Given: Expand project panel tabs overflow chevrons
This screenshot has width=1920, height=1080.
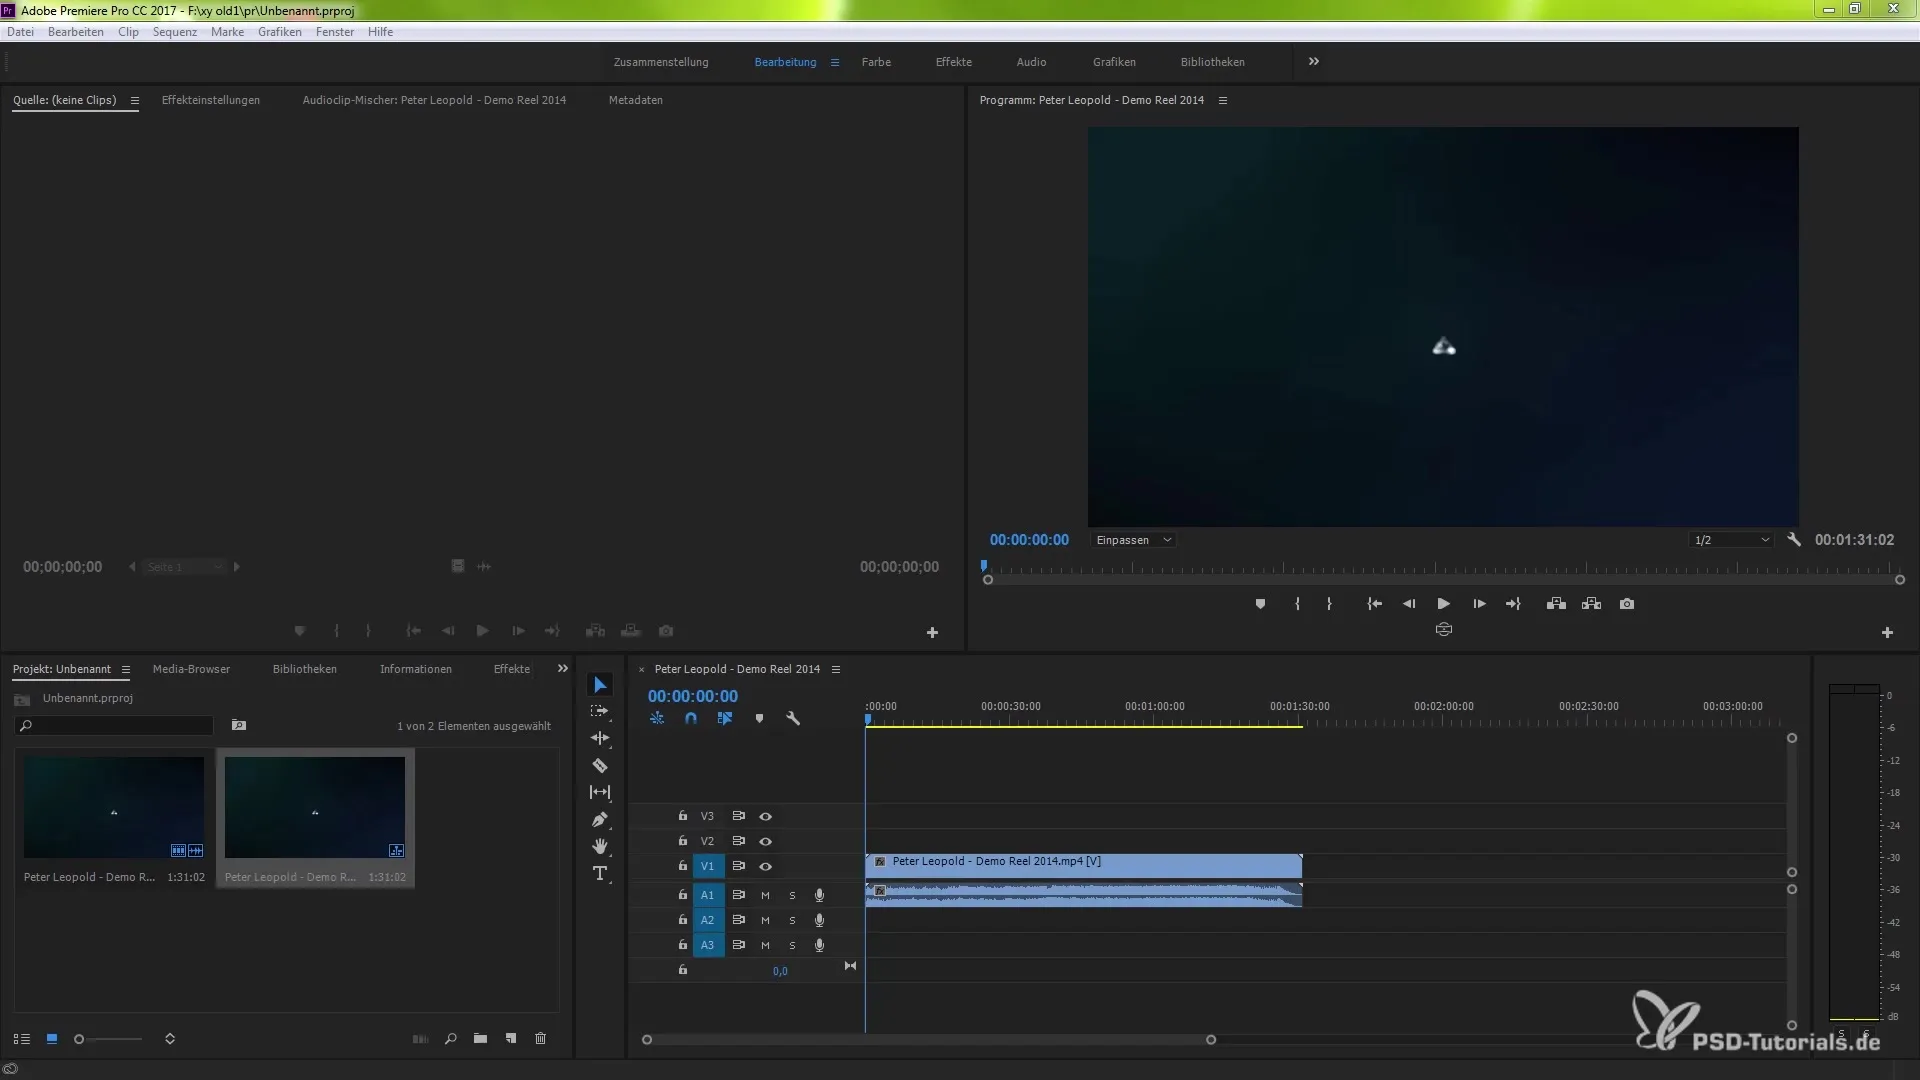Looking at the screenshot, I should [563, 669].
